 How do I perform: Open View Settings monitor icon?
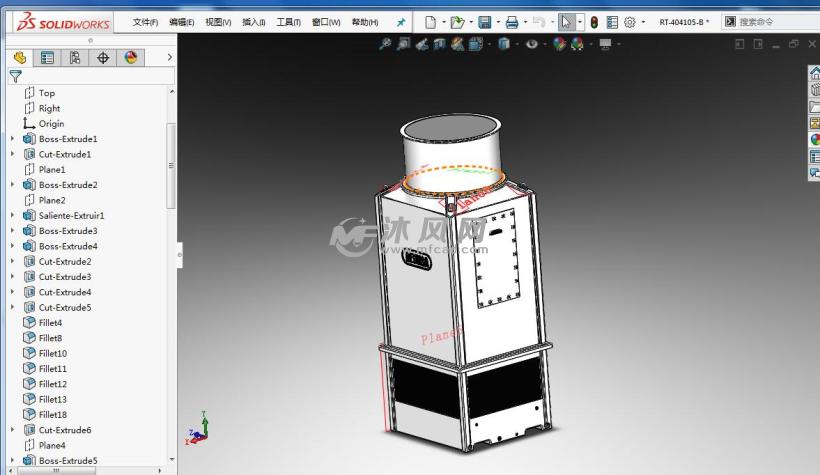click(606, 44)
